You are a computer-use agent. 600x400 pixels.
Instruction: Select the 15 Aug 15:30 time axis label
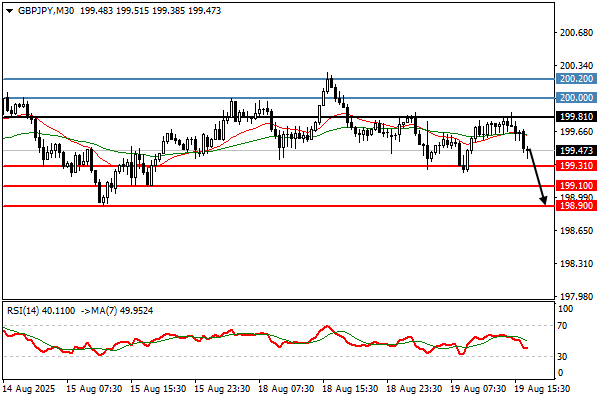coord(158,389)
